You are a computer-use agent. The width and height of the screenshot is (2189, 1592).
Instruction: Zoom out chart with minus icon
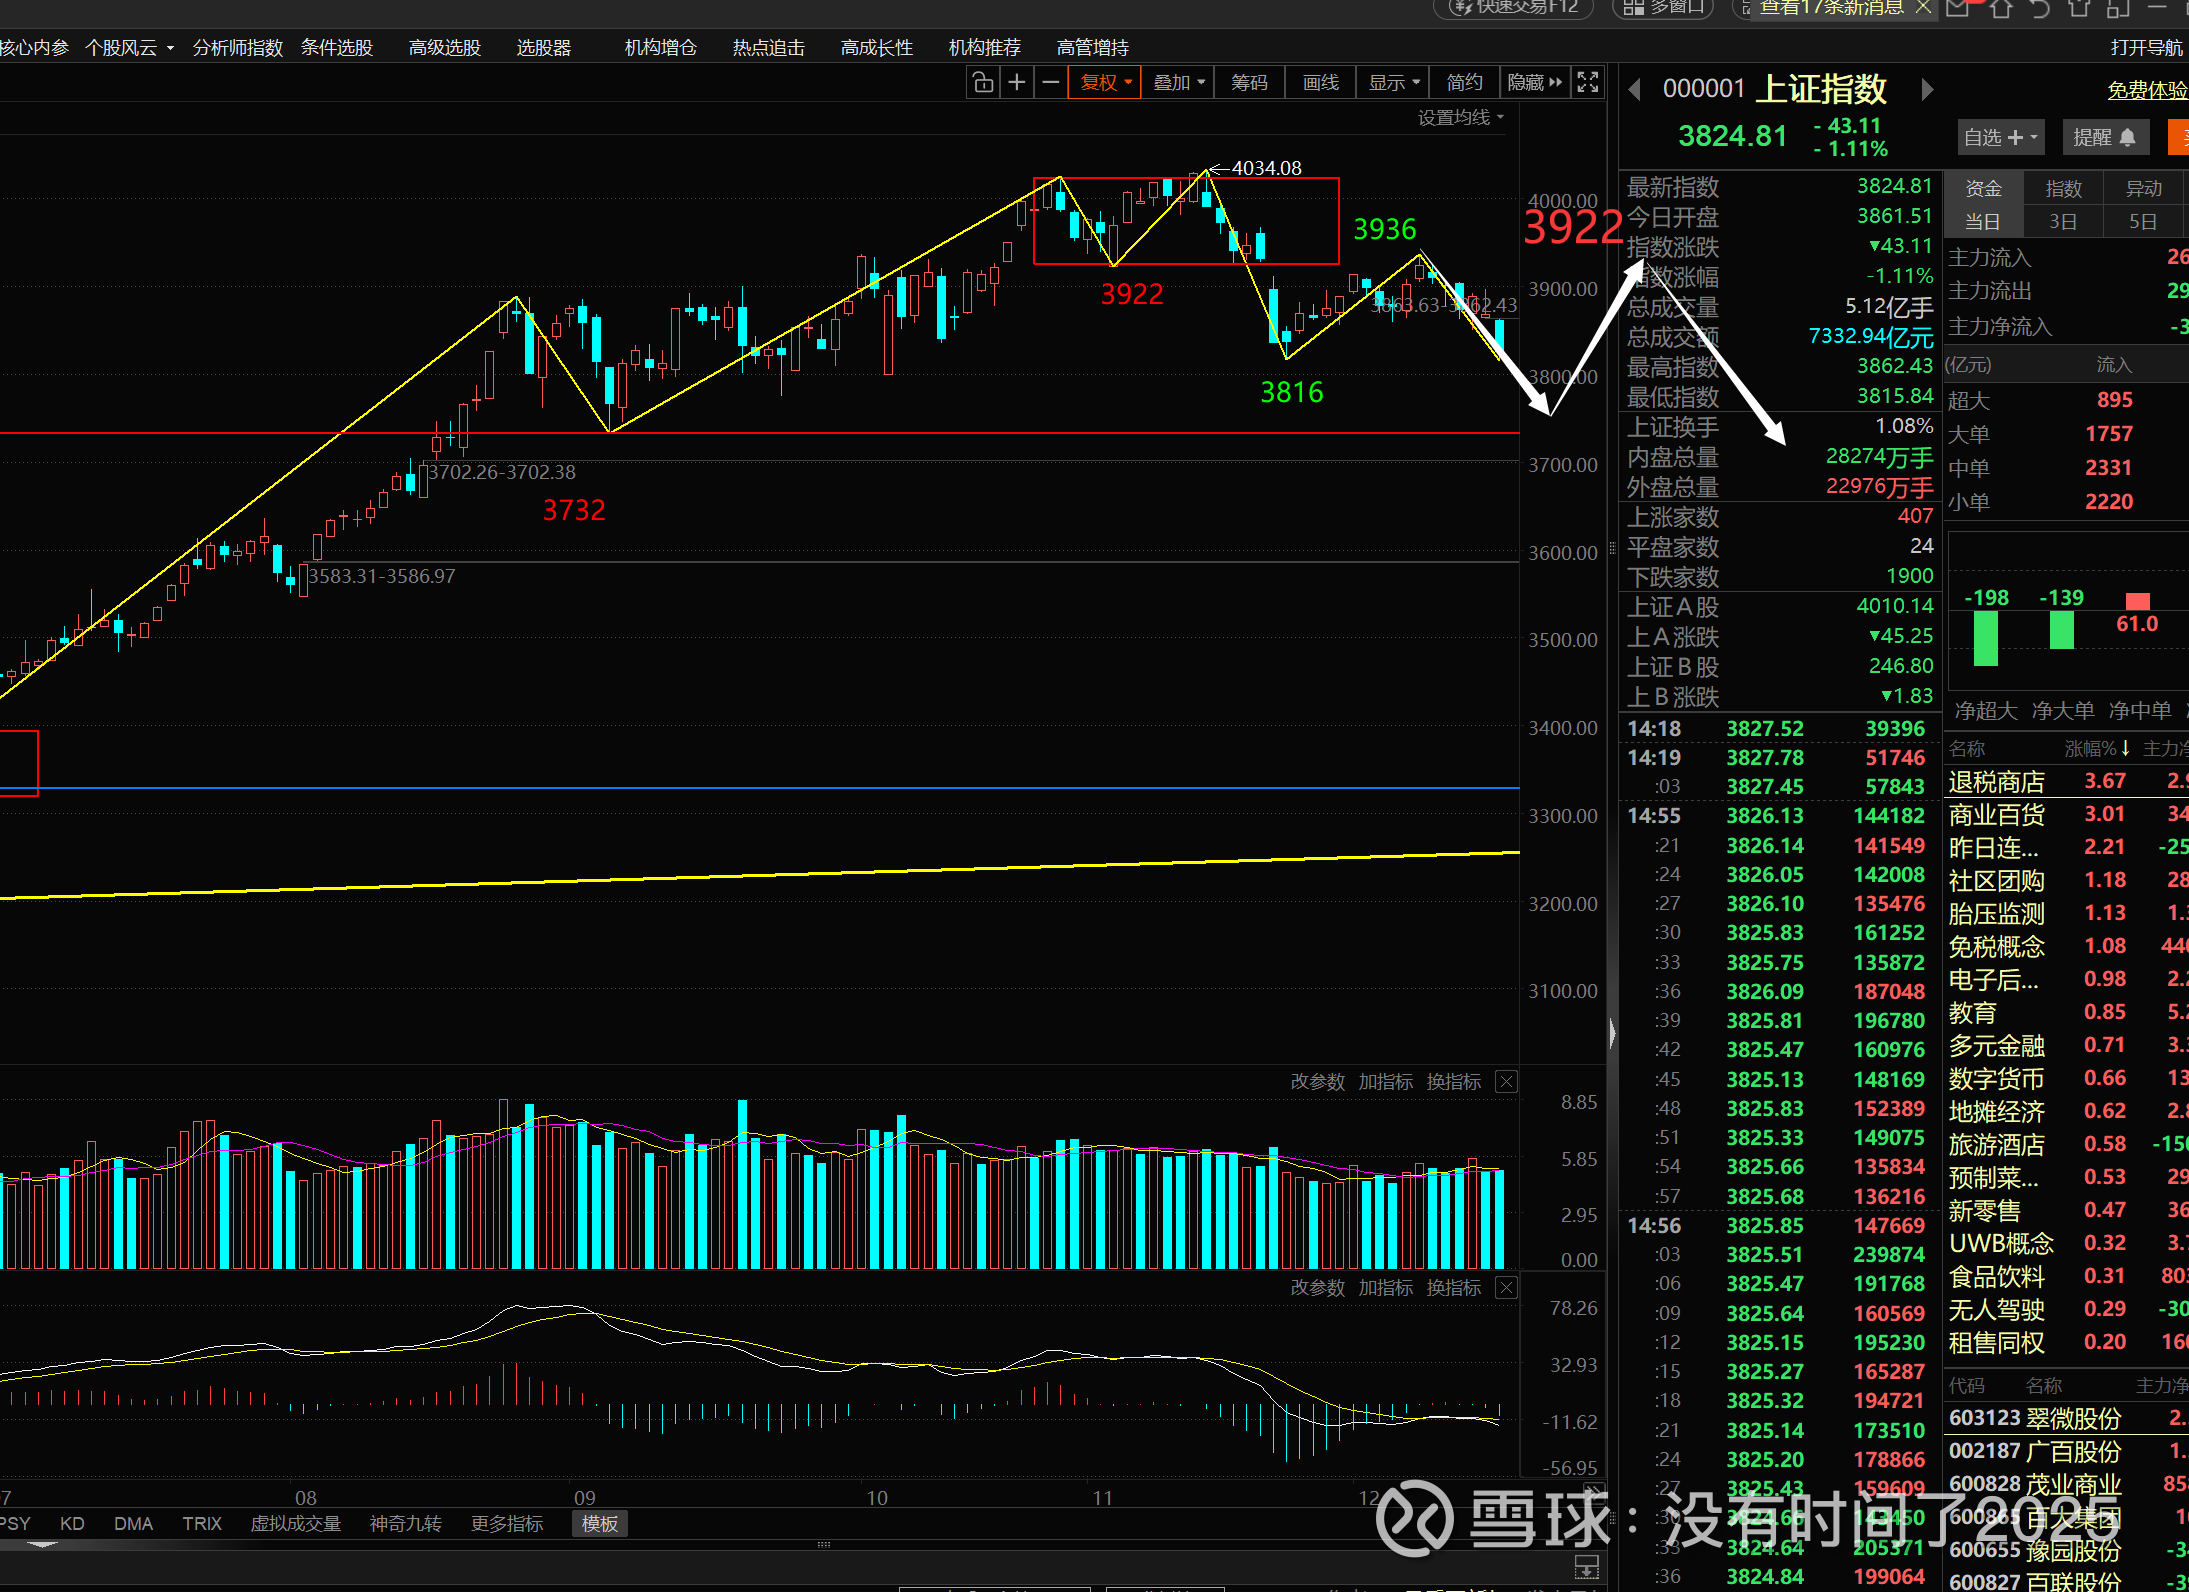1050,83
